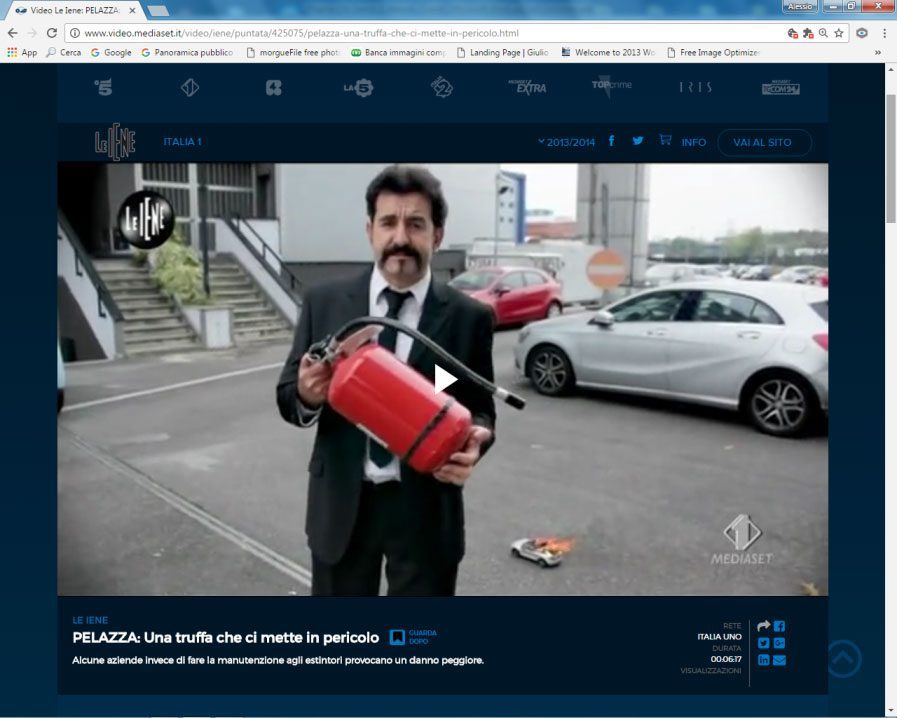The height and width of the screenshot is (718, 897).
Task: Expand the 2013/2014 season dropdown
Action: click(566, 142)
